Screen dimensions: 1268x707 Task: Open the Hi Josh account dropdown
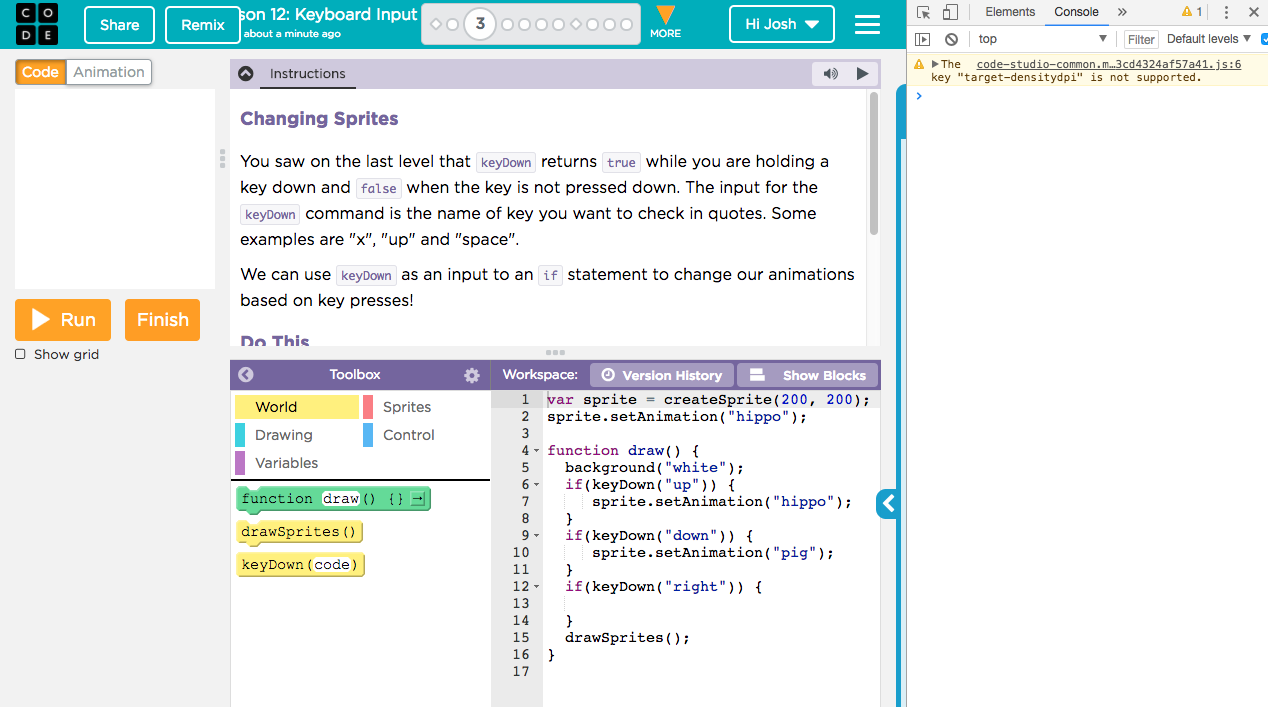(781, 24)
